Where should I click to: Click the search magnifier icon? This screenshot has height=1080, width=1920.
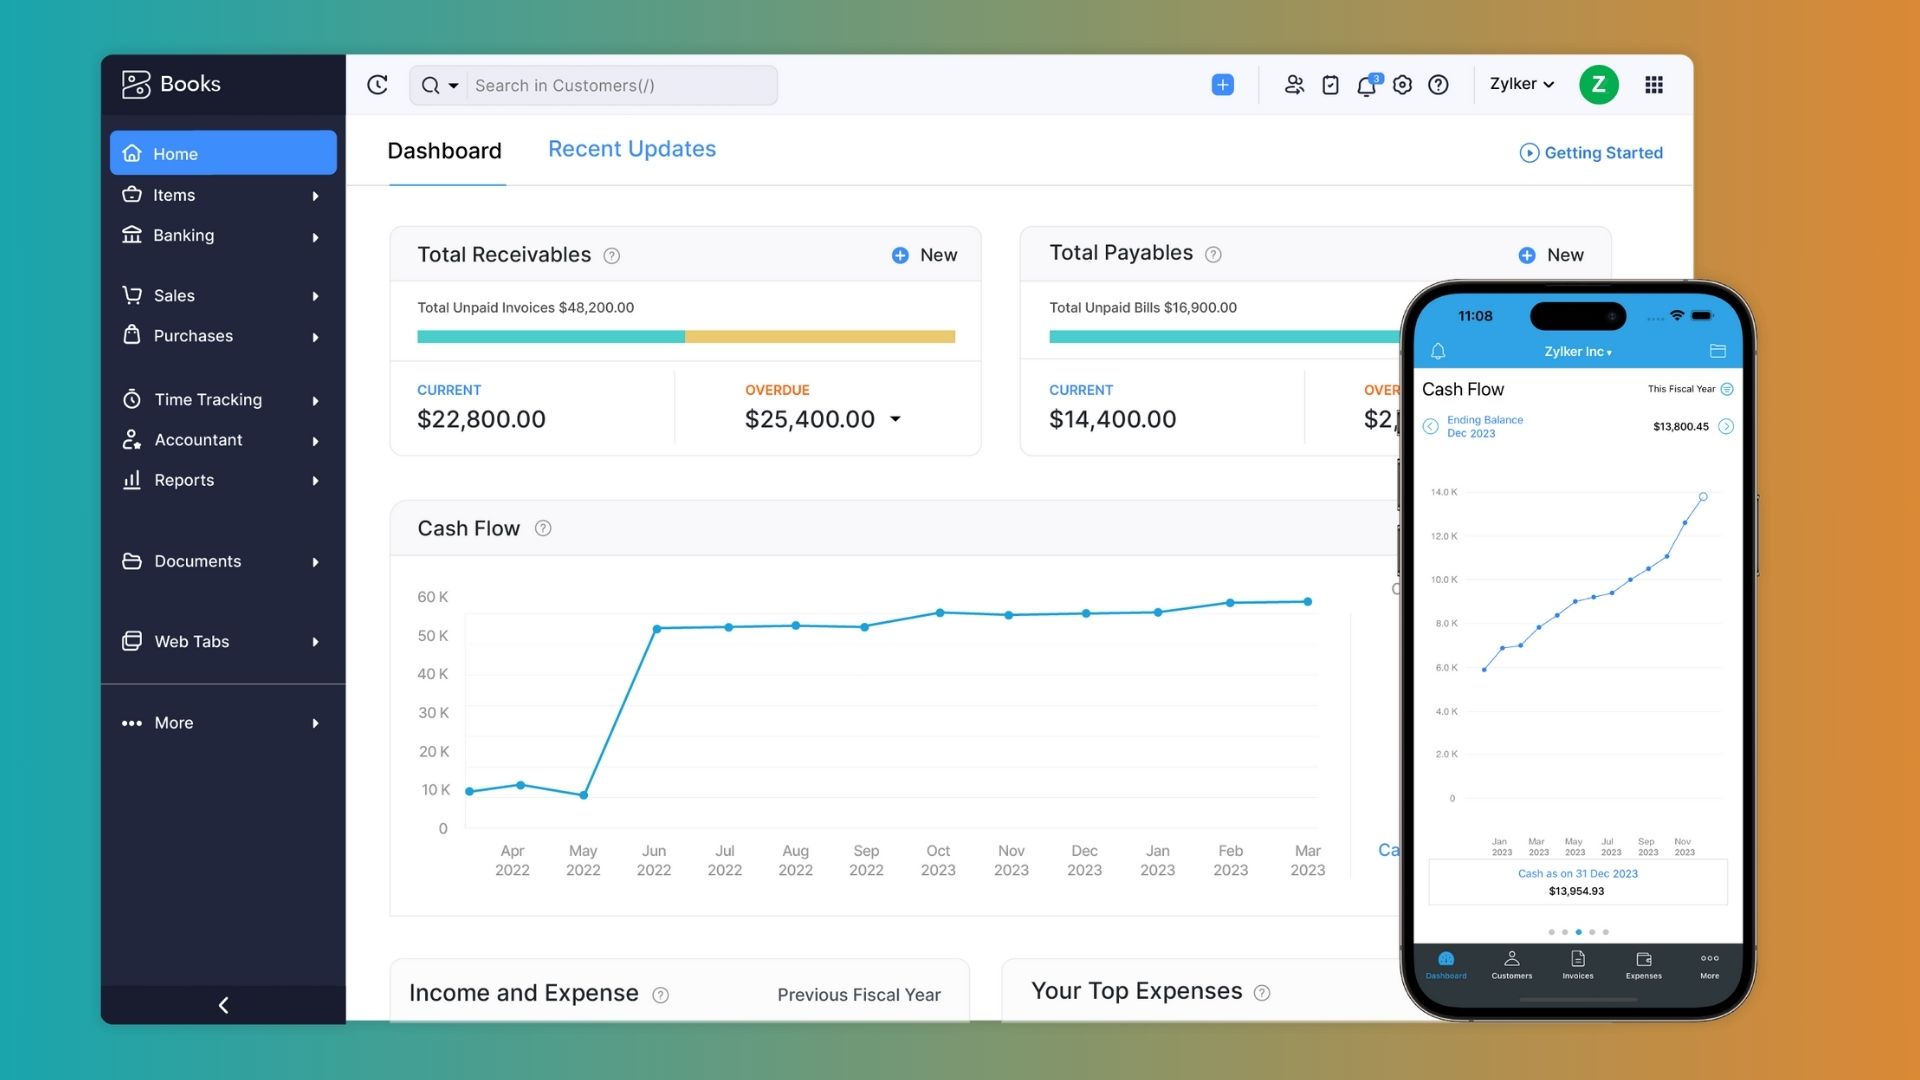pos(430,85)
